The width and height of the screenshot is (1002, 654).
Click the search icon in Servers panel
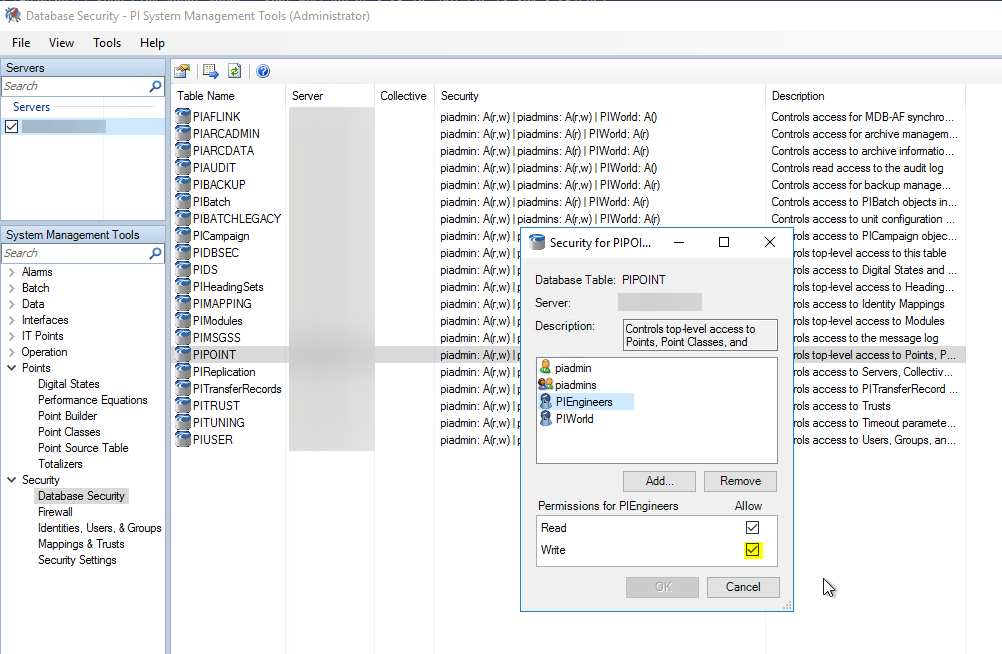[155, 87]
